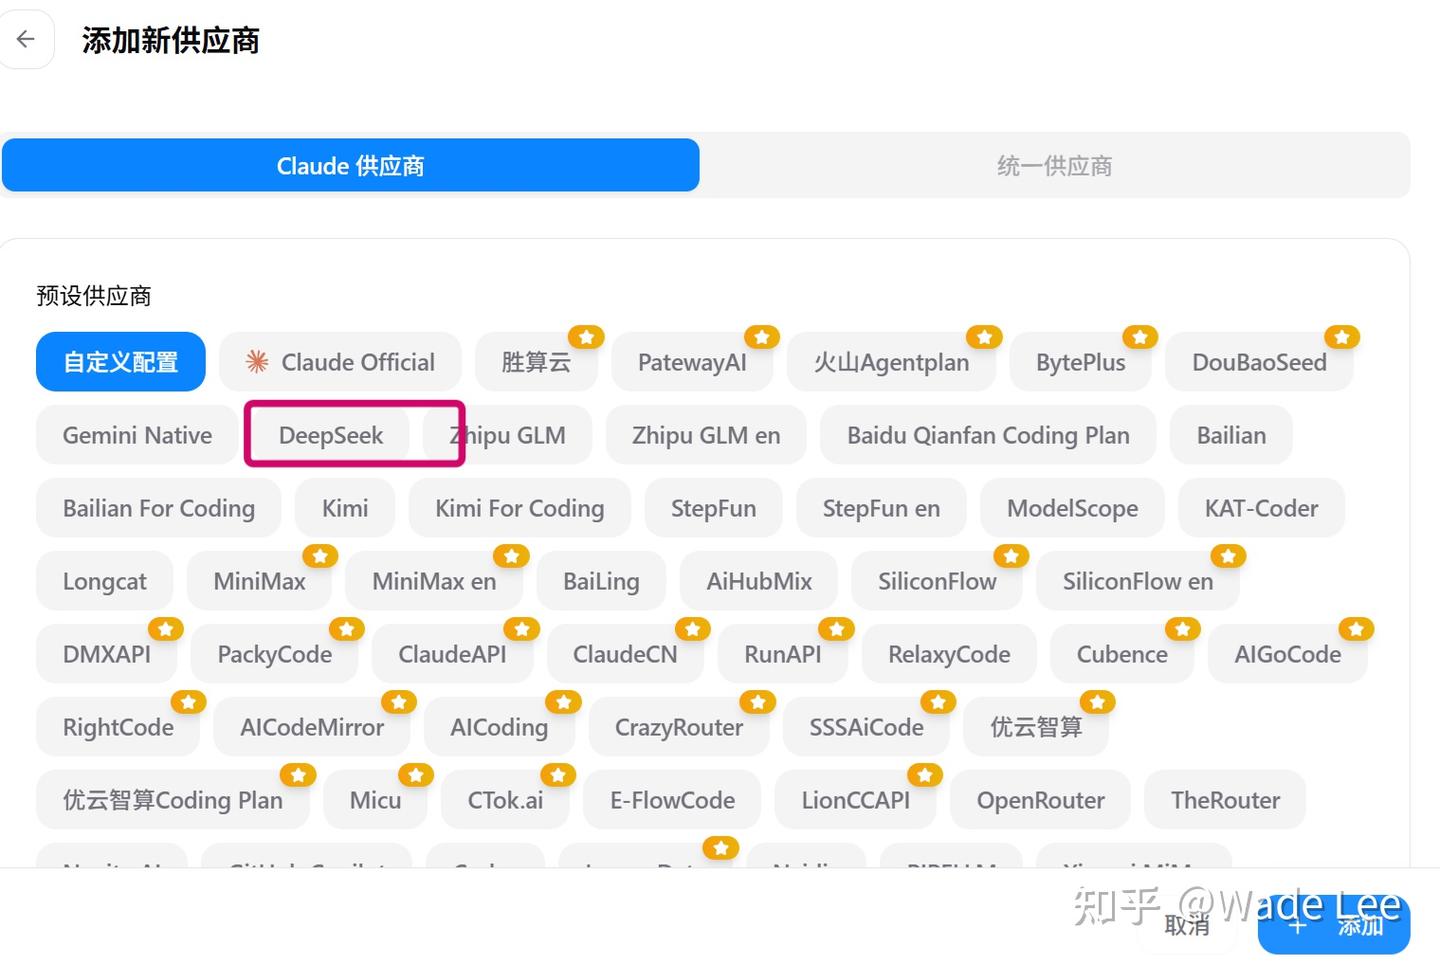Select AICodeMirror preset

click(x=311, y=727)
